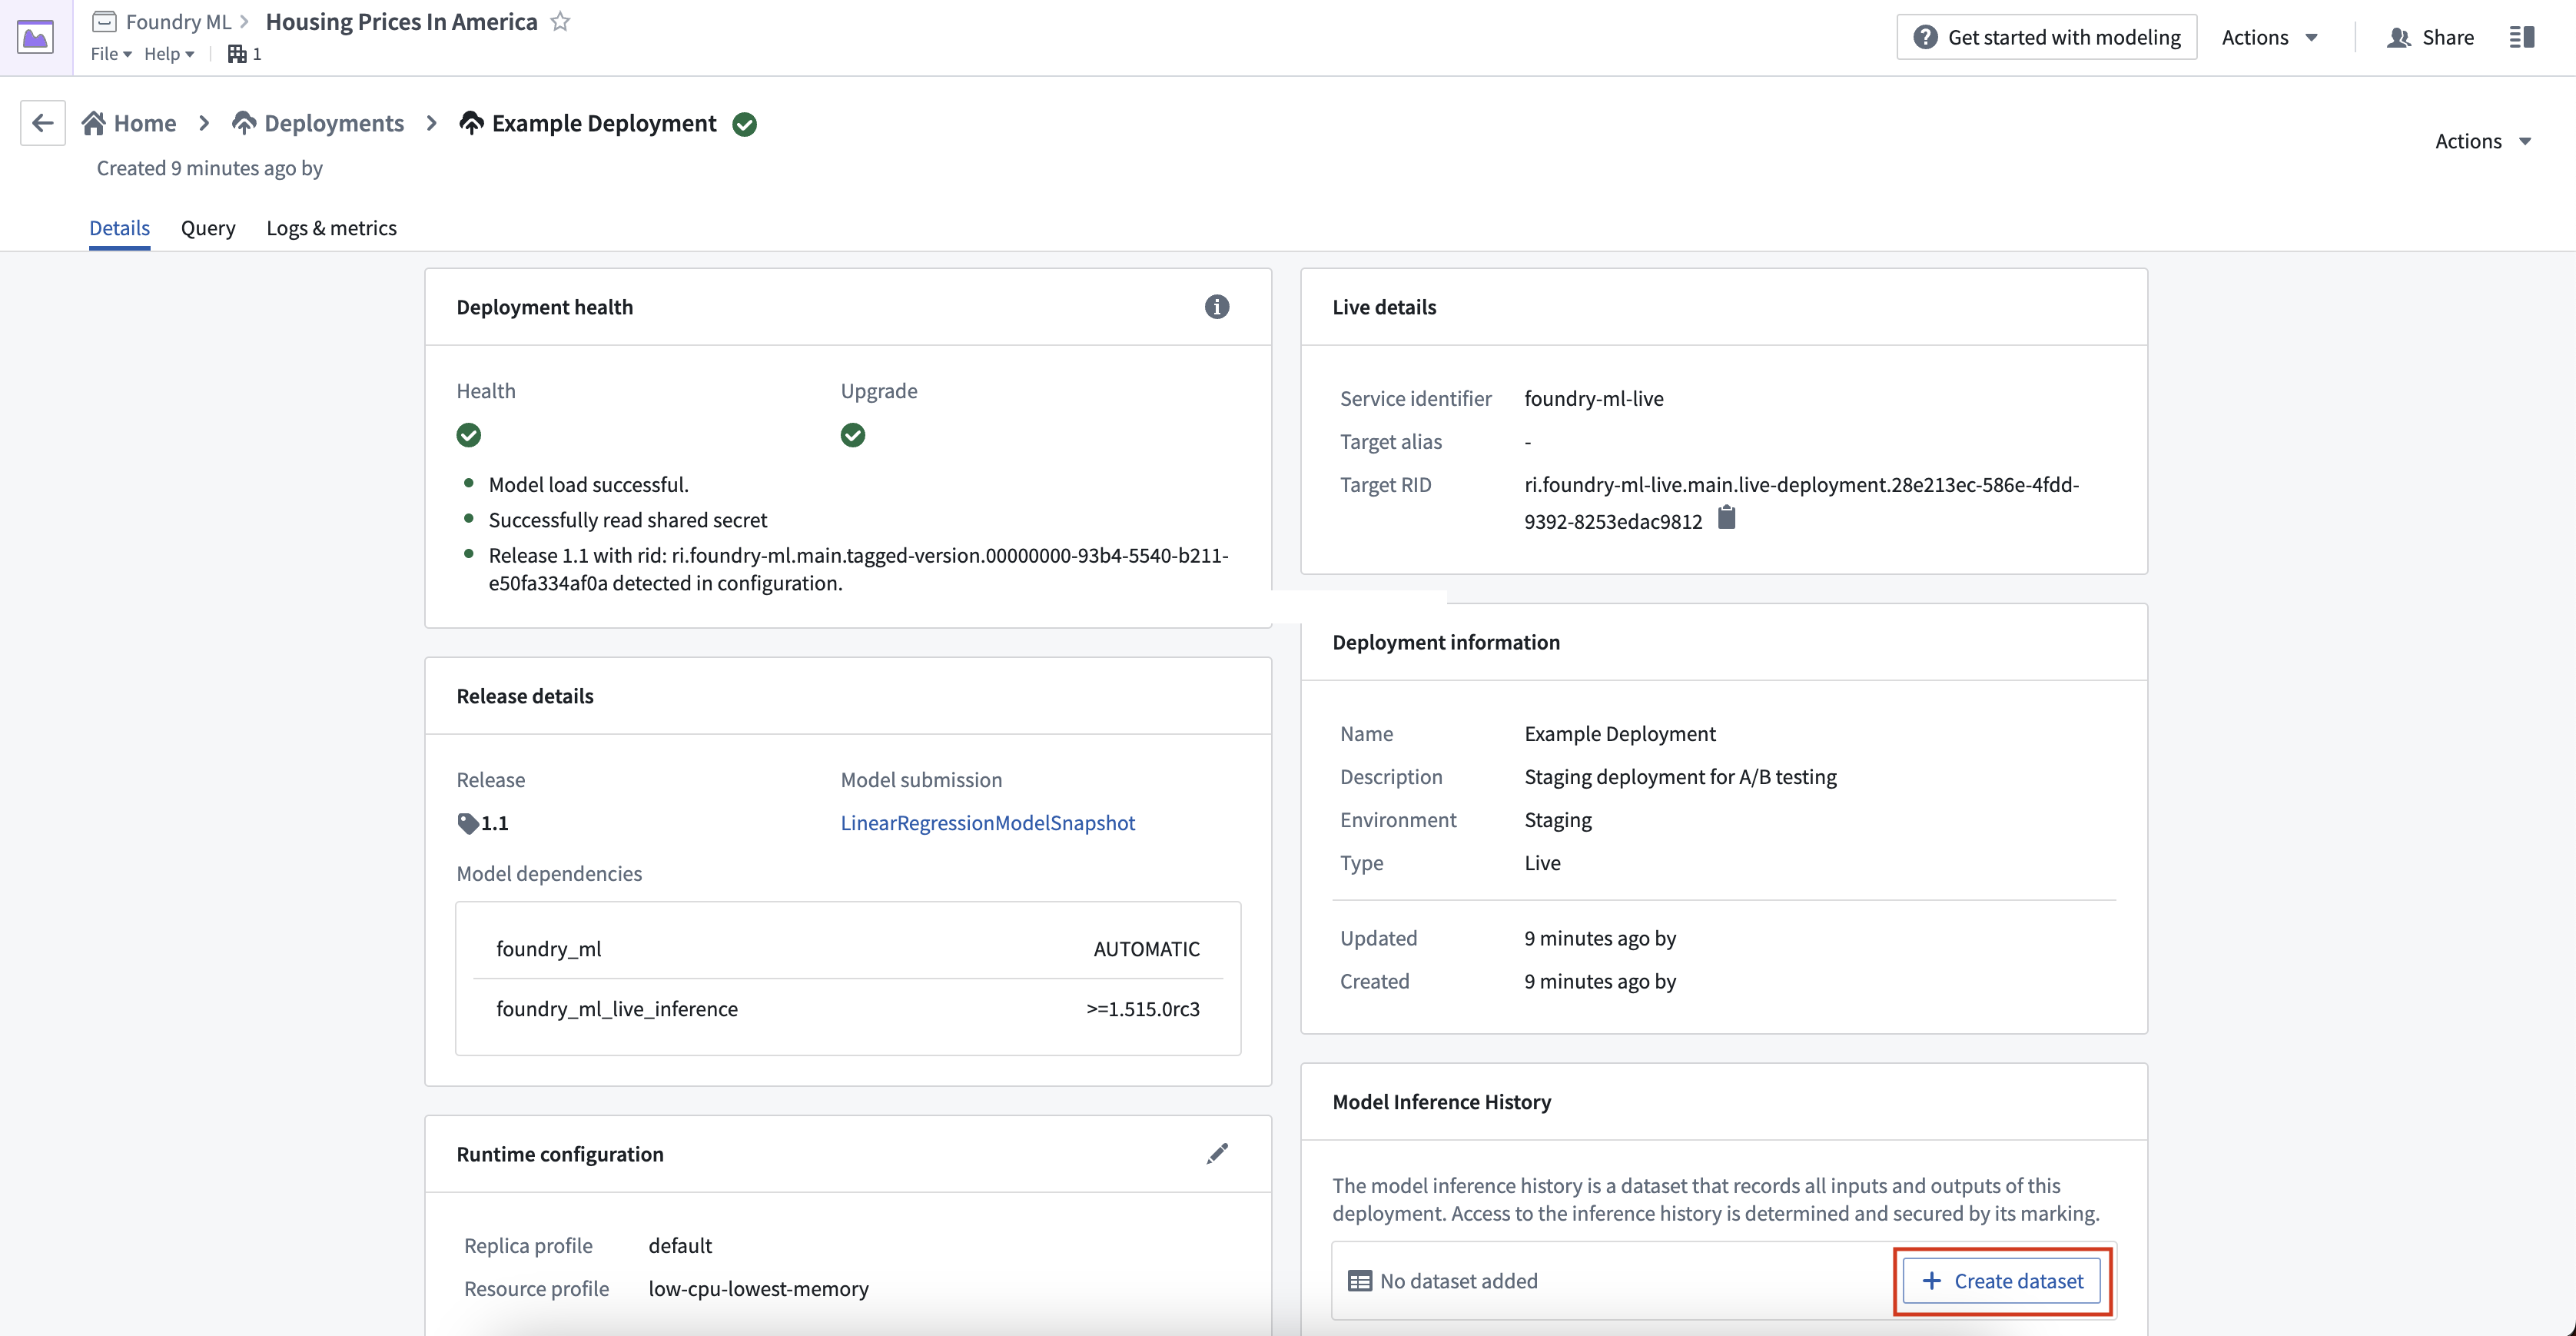Screen dimensions: 2576x1336
Task: Click the Create dataset button
Action: pos(2002,1281)
